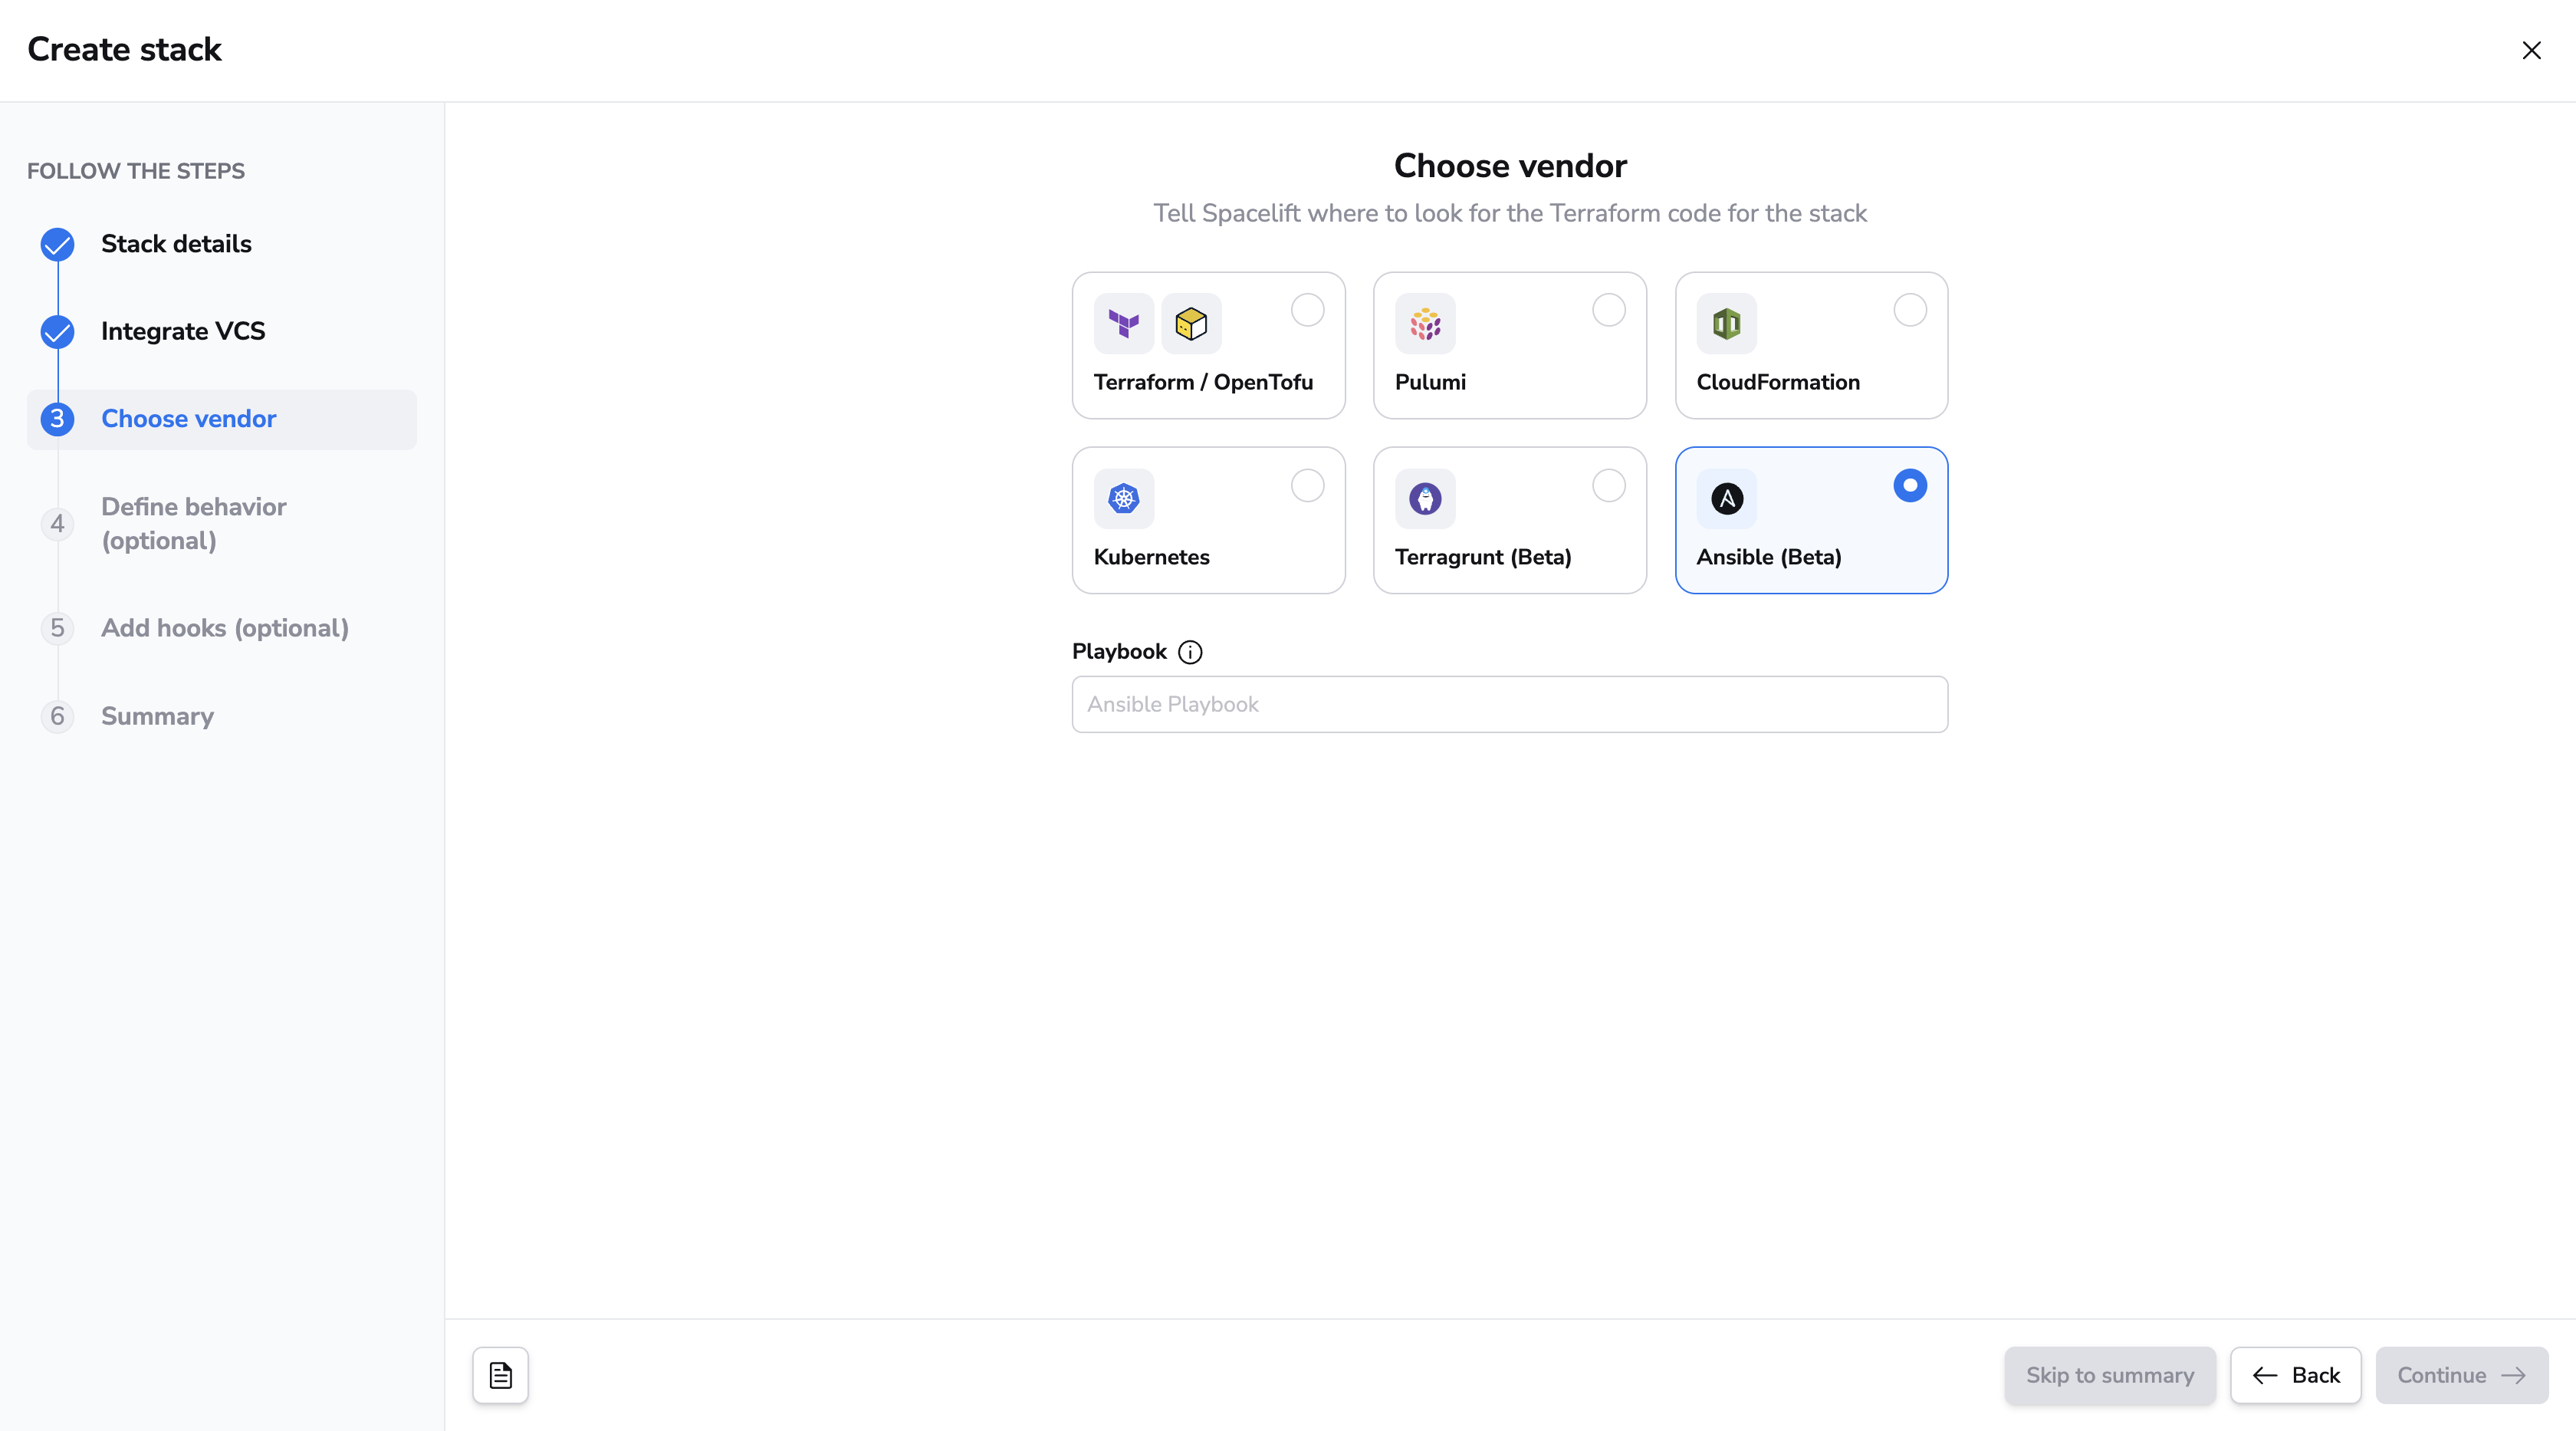This screenshot has height=1431, width=2576.
Task: Select Kubernetes radio button
Action: tap(1307, 485)
